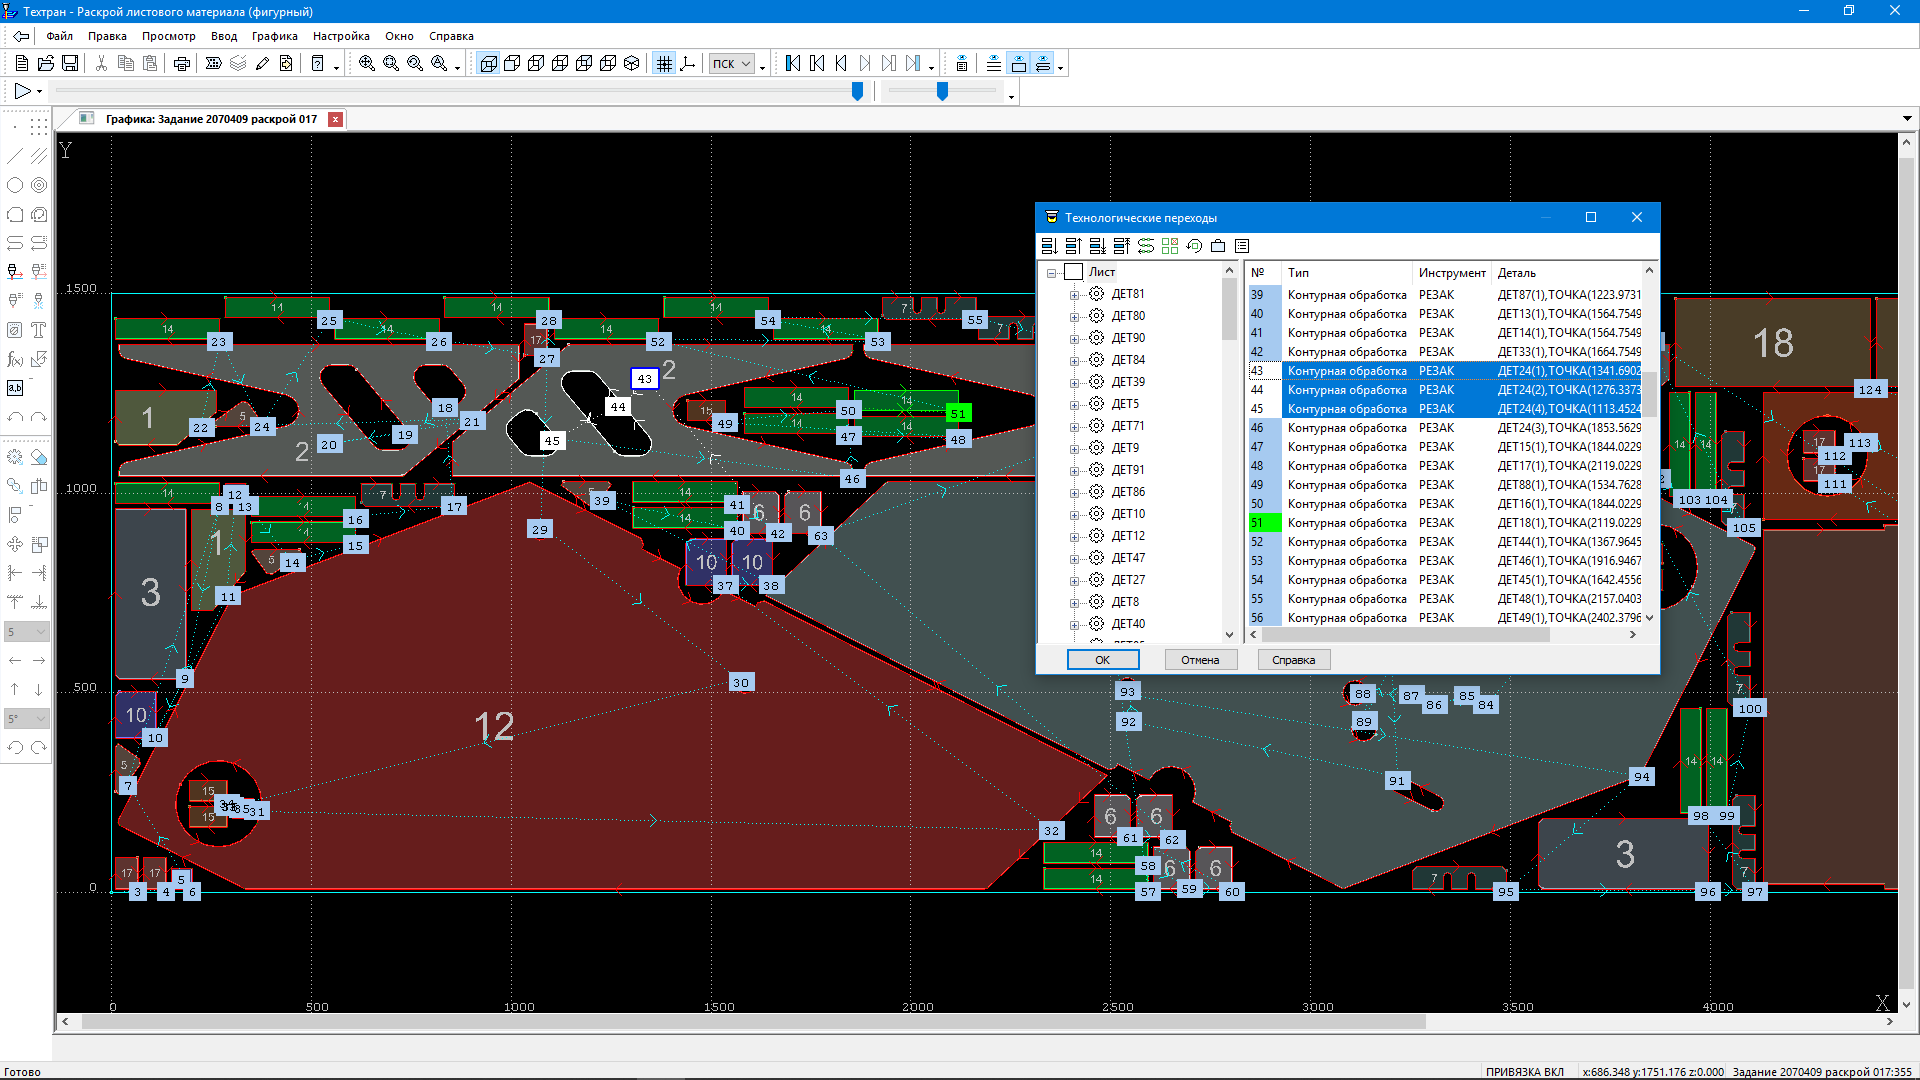Click the isometric cube view icon
Viewport: 1920px width, 1080px height.
point(632,64)
